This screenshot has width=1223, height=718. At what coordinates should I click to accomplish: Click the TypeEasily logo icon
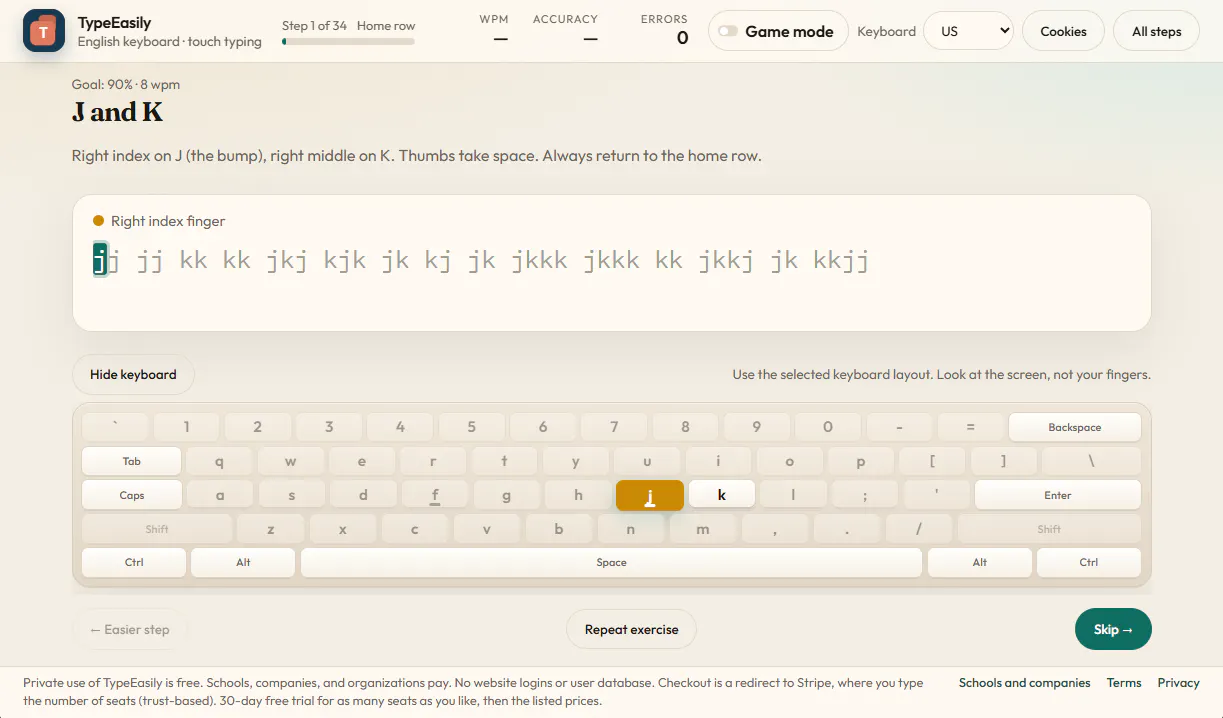(44, 31)
